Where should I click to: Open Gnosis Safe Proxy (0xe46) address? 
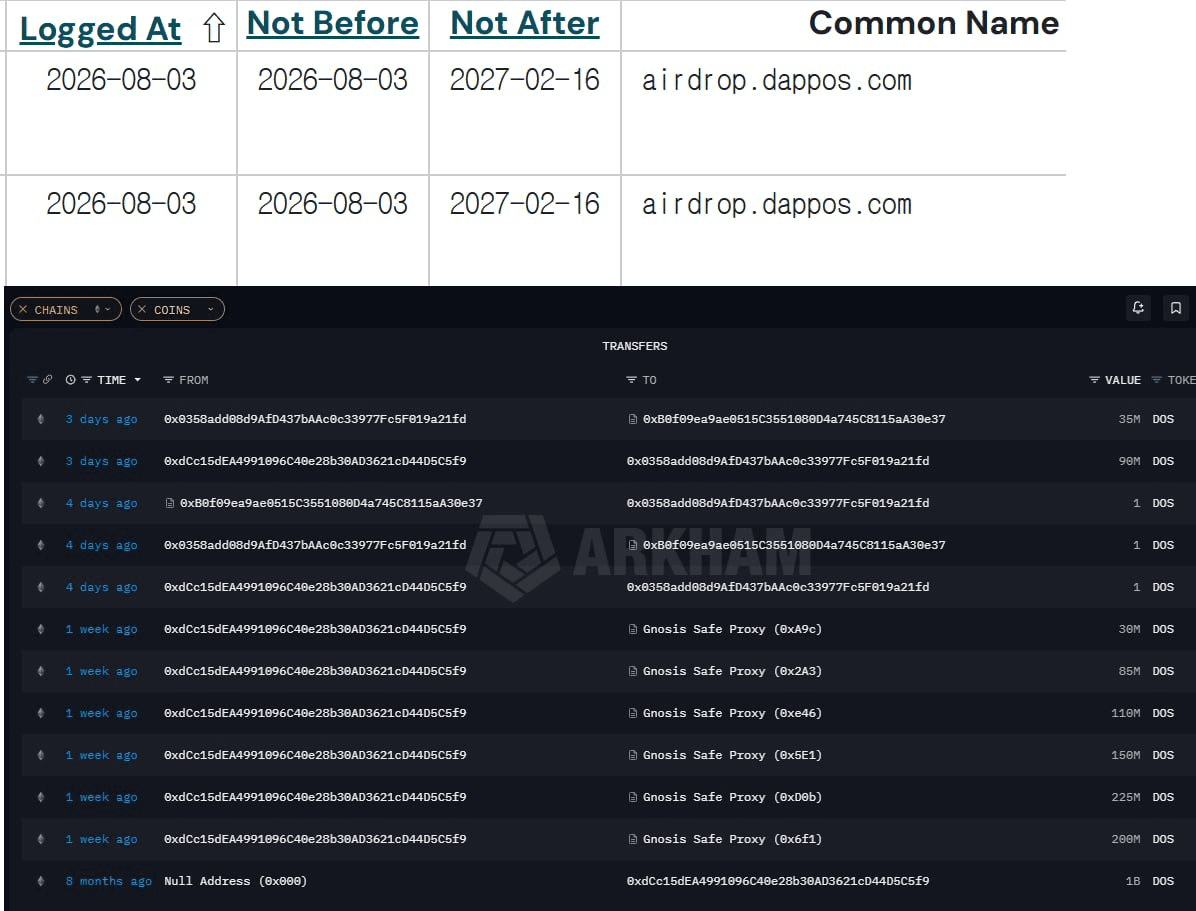(x=732, y=713)
